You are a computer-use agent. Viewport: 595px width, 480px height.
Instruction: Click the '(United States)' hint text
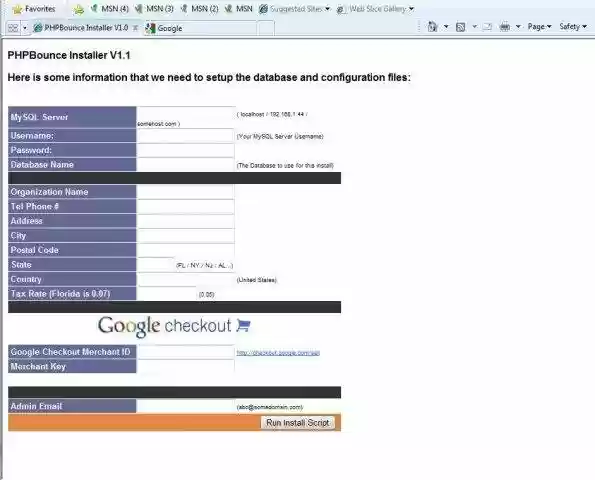click(257, 280)
